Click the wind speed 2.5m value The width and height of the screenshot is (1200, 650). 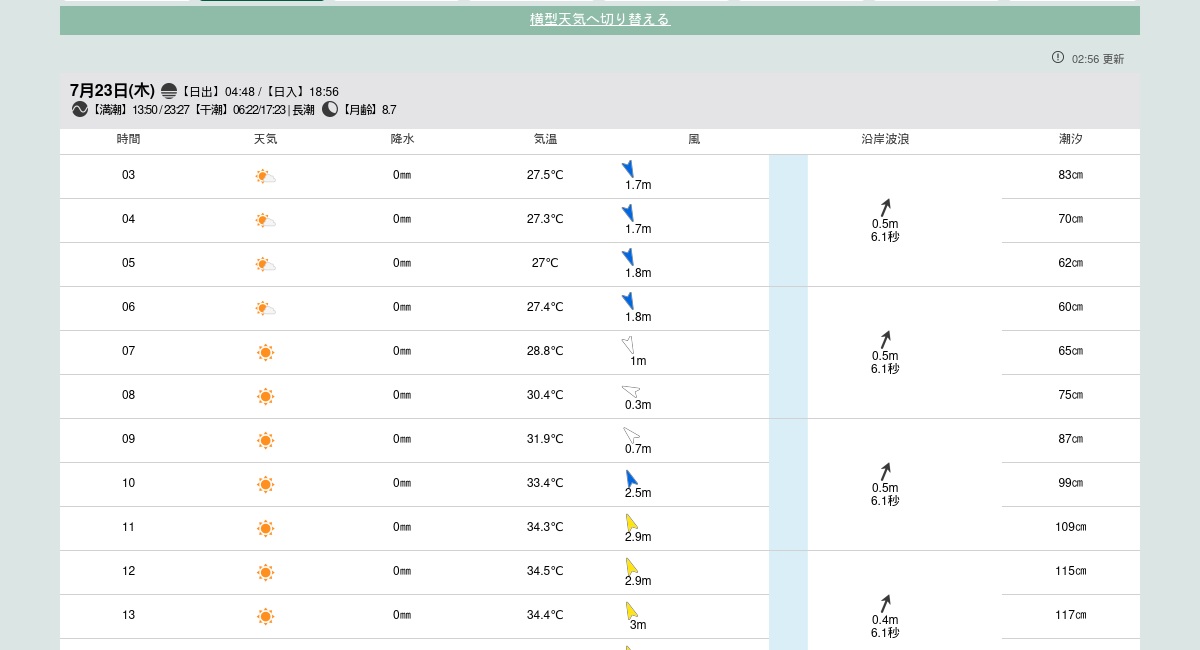(638, 493)
